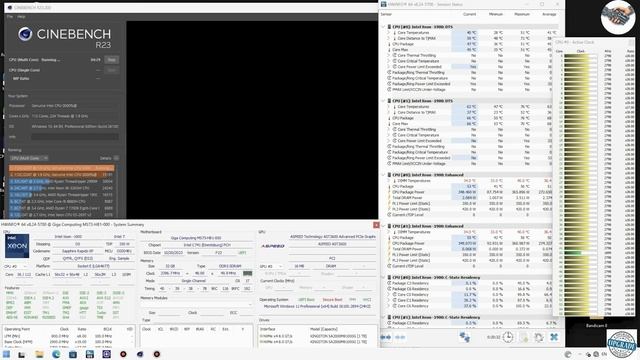Screen dimensions: 640x360
Task: Click the last red circle taskbar icon
Action: pos(157,354)
